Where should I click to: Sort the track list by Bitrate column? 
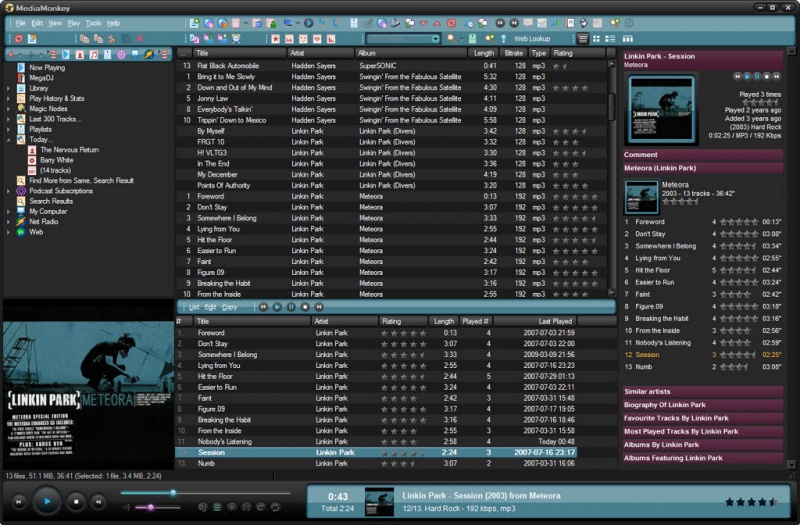click(x=513, y=53)
